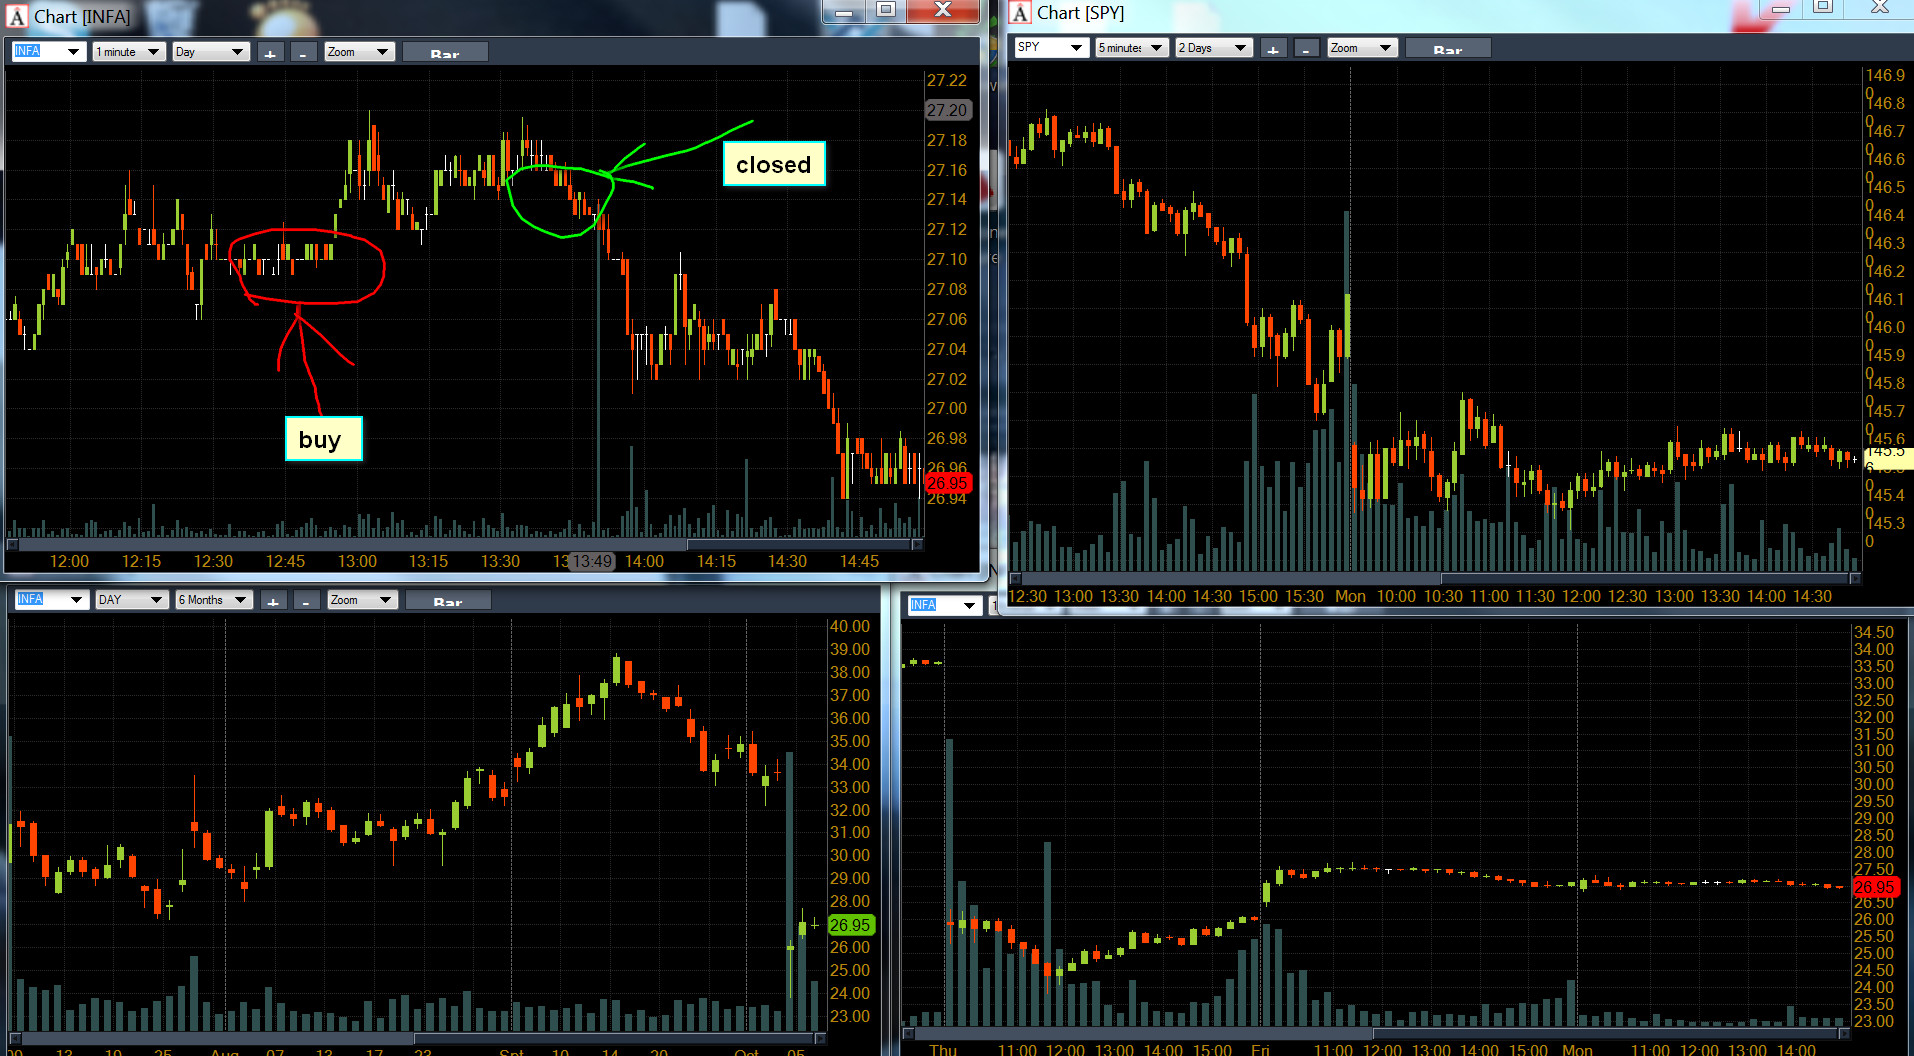Open the Zoom dropdown in the 1-minute INFA chart

coord(359,52)
